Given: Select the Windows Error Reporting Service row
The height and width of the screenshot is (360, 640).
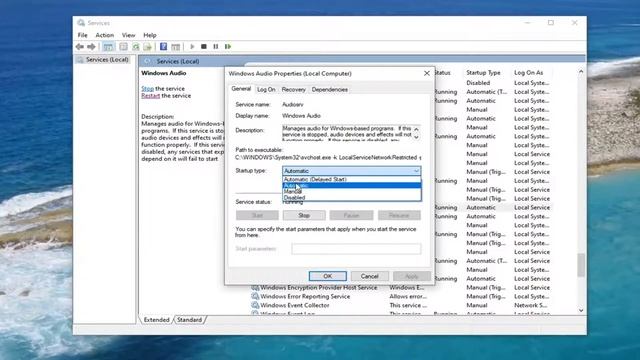Looking at the screenshot, I should click(400, 296).
